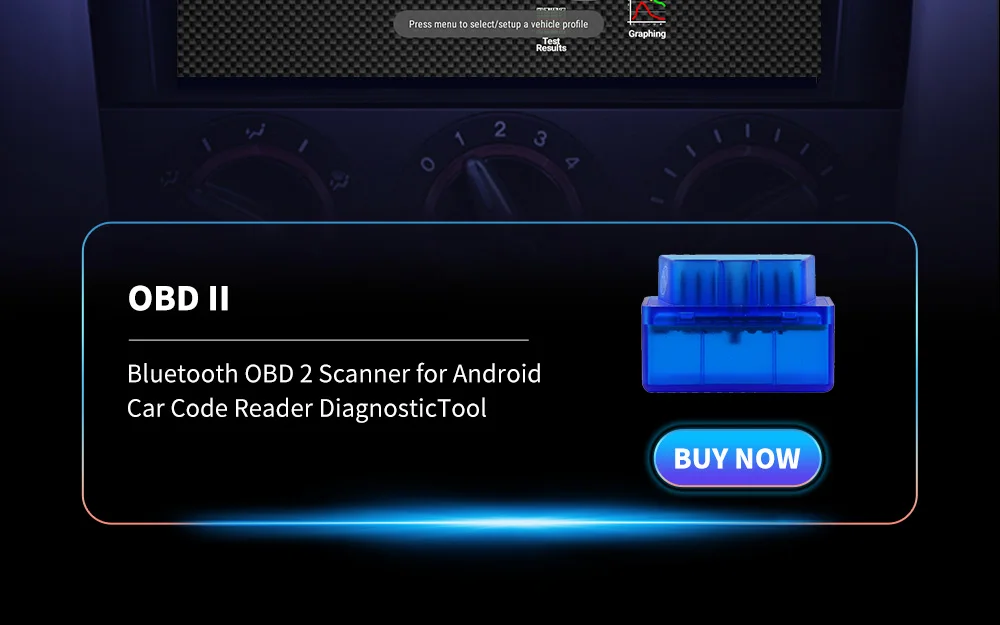Click the carbon fiber app screen background
Image resolution: width=1000 pixels, height=625 pixels.
(x=287, y=38)
